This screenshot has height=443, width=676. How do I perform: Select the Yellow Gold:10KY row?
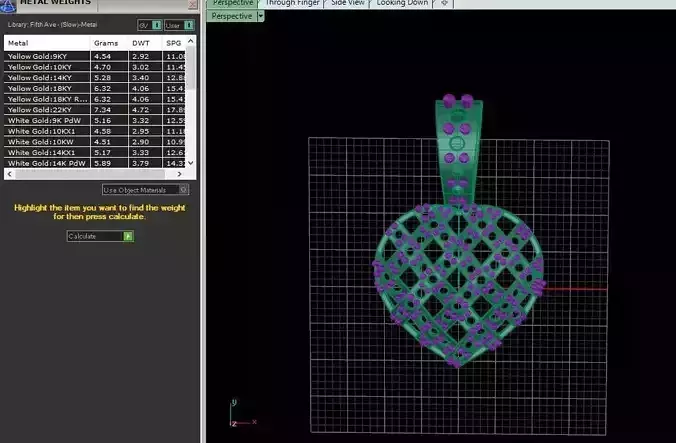[x=95, y=67]
